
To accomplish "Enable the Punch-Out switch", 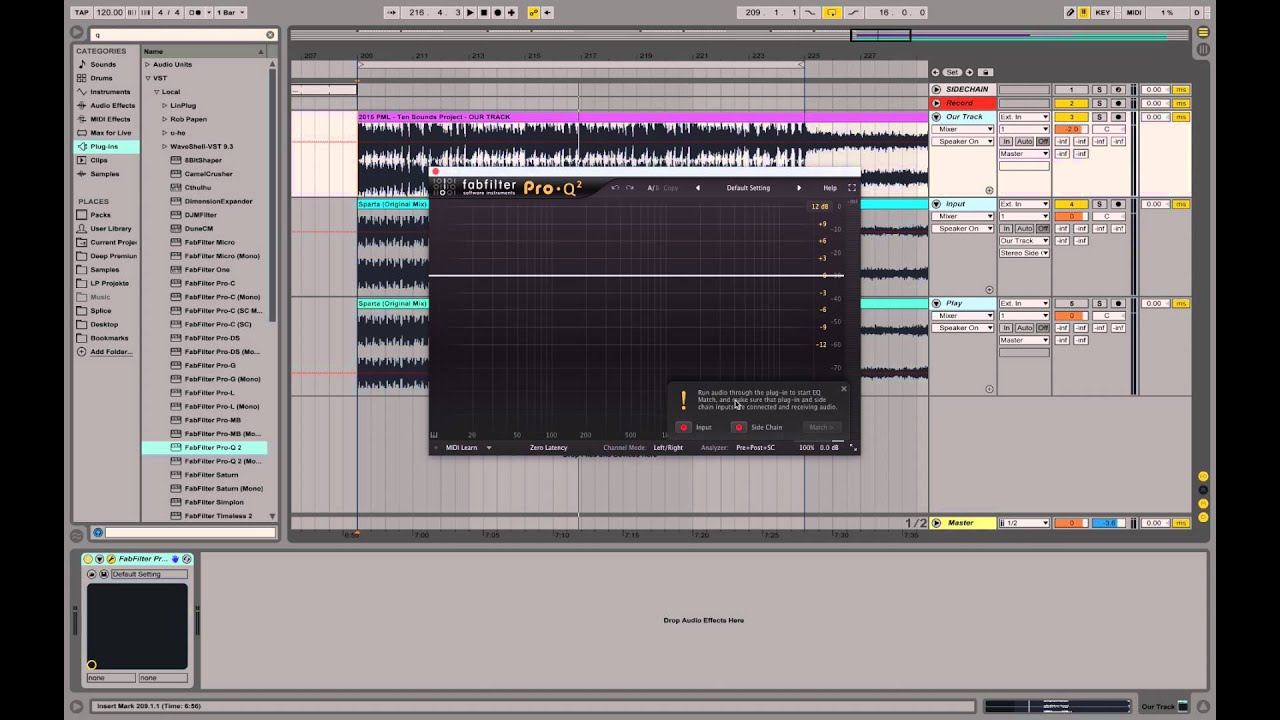I will (x=853, y=12).
